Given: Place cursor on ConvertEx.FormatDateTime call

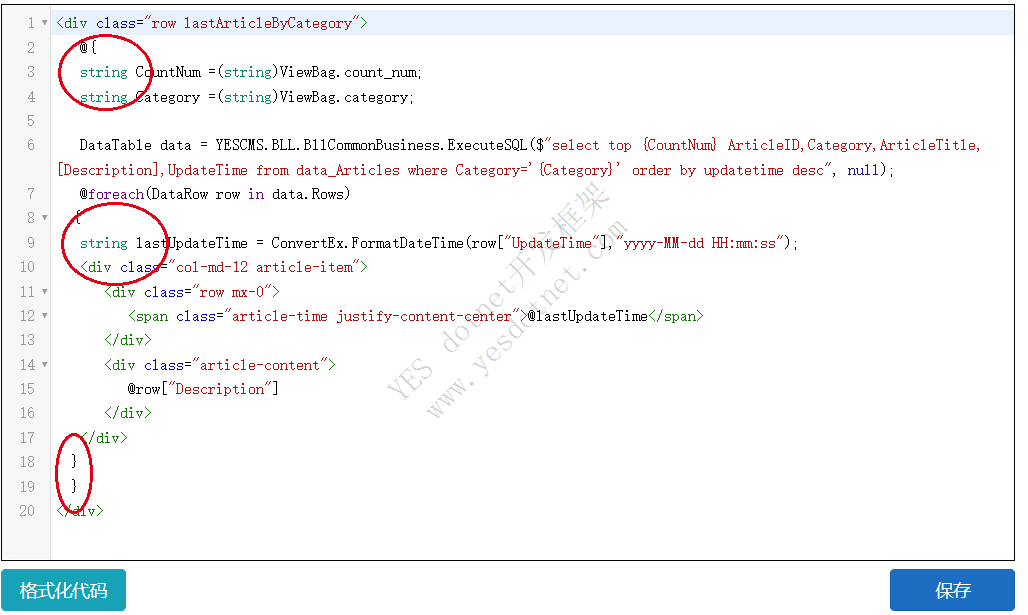Looking at the screenshot, I should click(x=380, y=243).
